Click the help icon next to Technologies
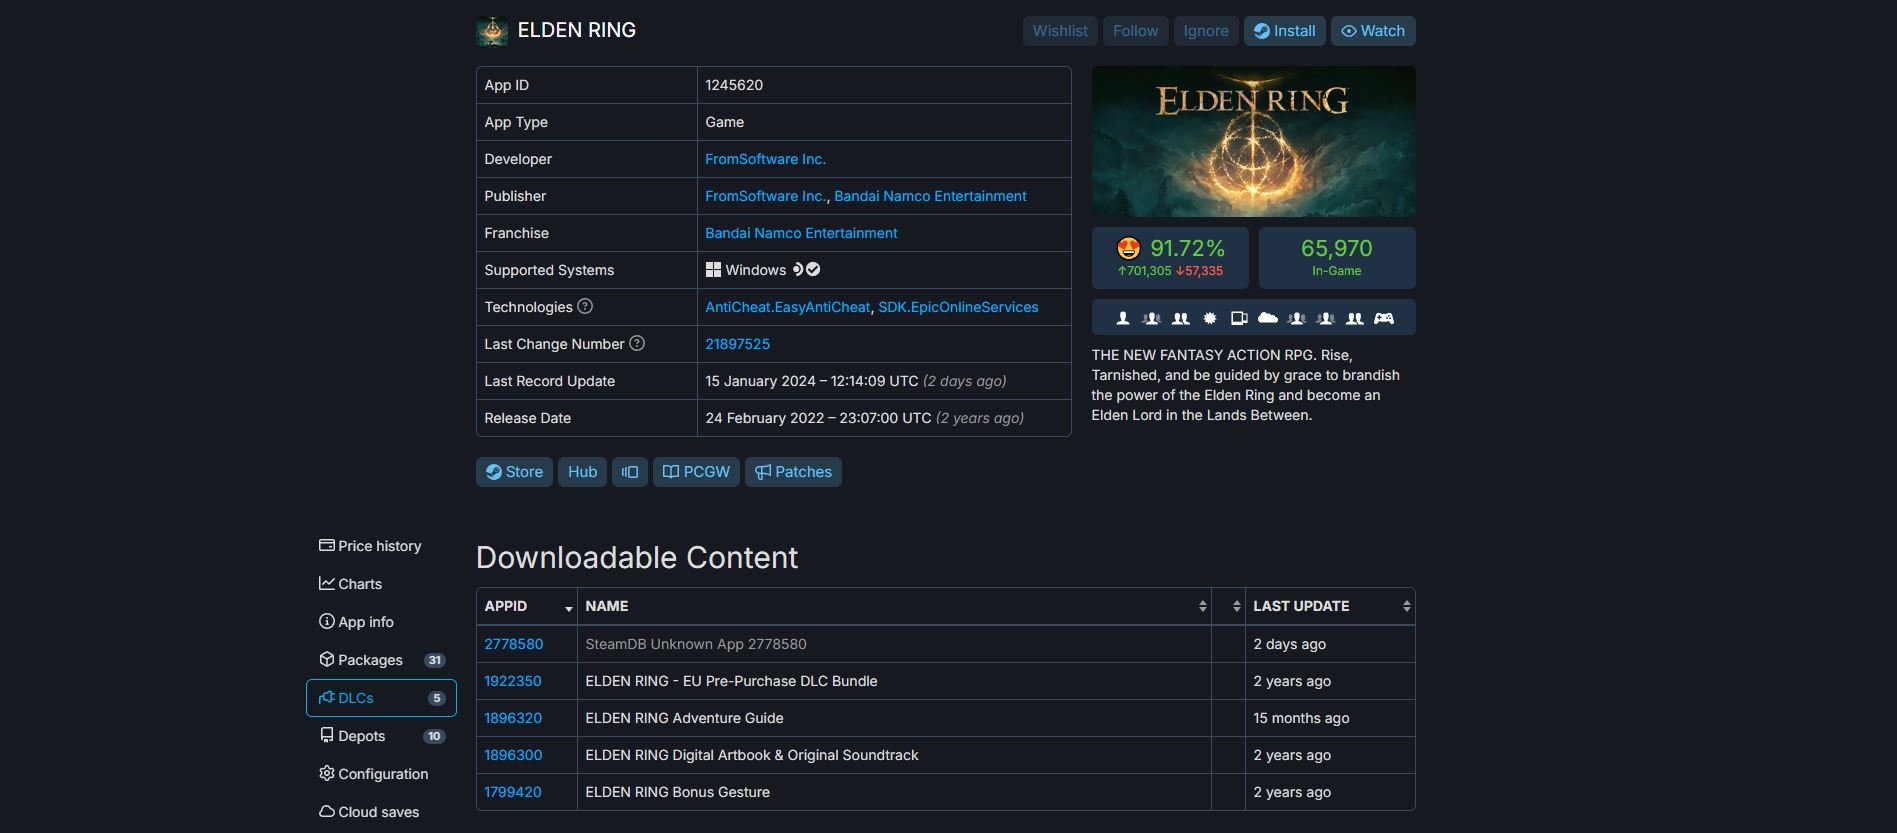This screenshot has width=1897, height=833. [586, 306]
